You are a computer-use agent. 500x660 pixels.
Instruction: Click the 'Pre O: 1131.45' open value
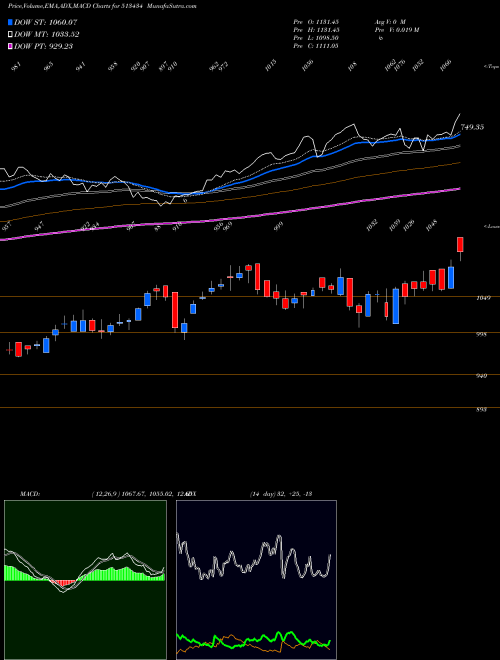[316, 22]
